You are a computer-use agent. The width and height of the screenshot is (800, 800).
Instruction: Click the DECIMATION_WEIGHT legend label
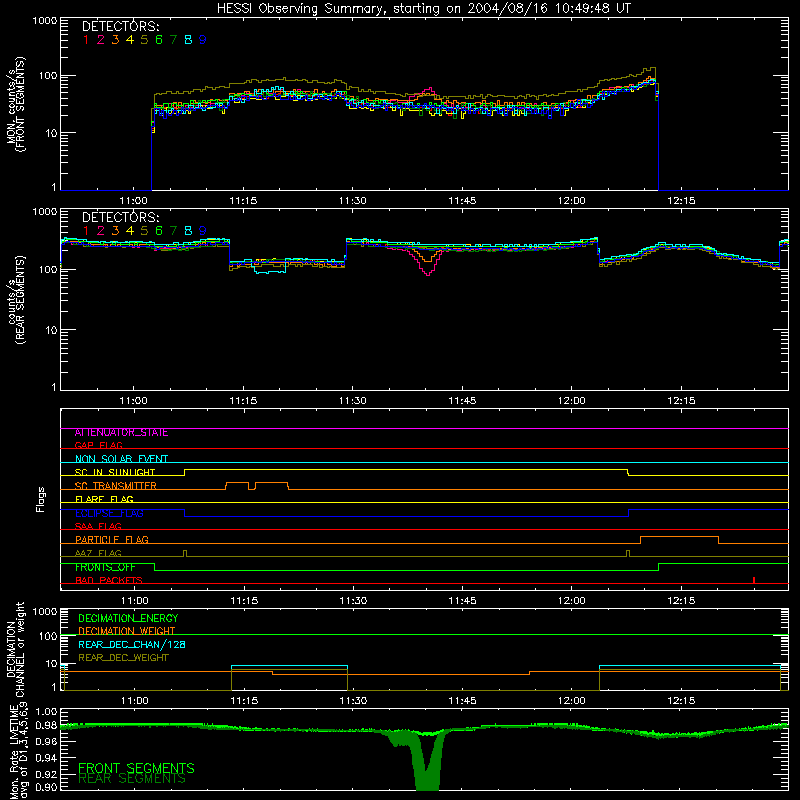click(x=127, y=631)
